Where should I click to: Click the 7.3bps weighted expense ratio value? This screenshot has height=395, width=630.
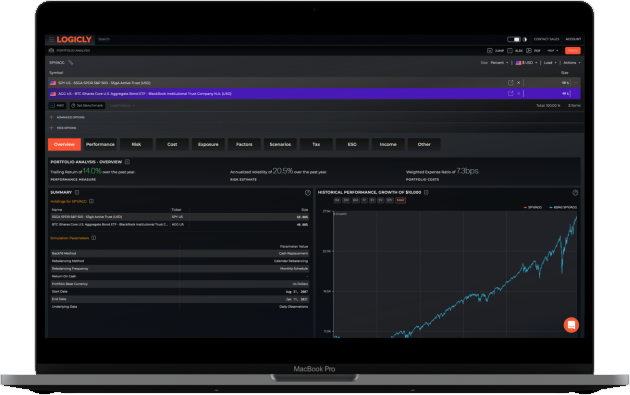click(x=468, y=171)
